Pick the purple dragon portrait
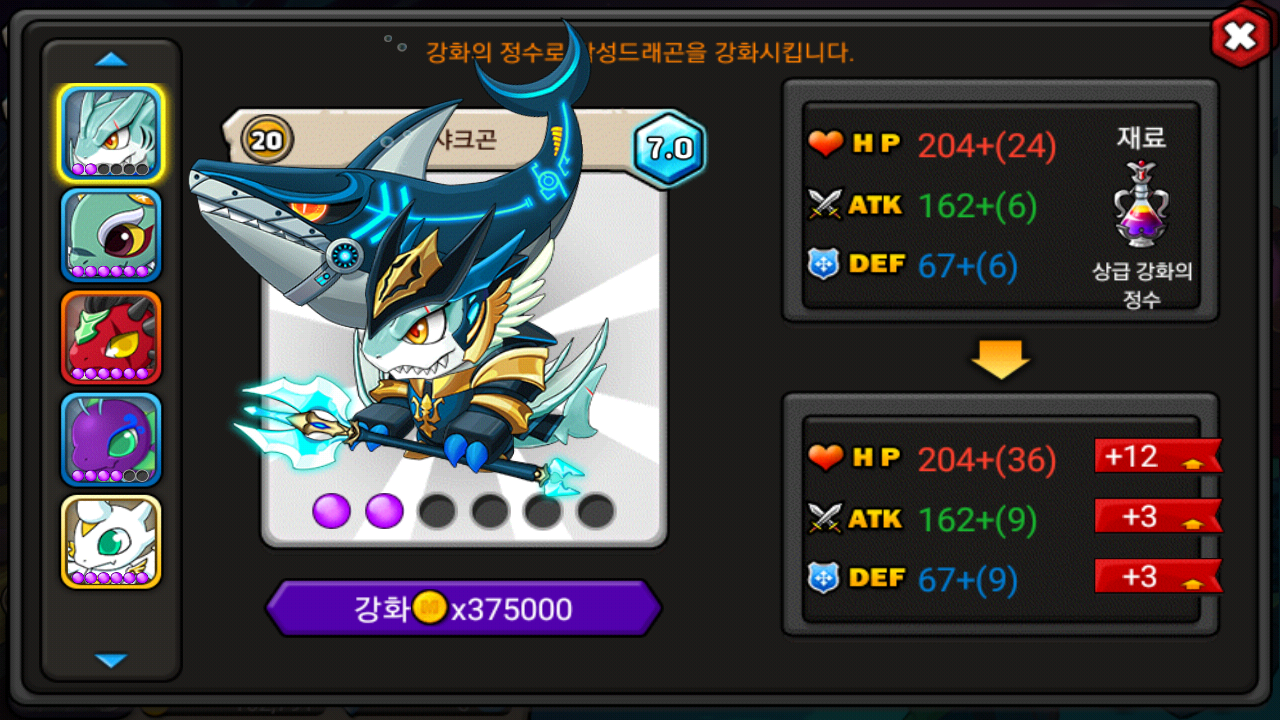Image resolution: width=1280 pixels, height=720 pixels. point(110,439)
